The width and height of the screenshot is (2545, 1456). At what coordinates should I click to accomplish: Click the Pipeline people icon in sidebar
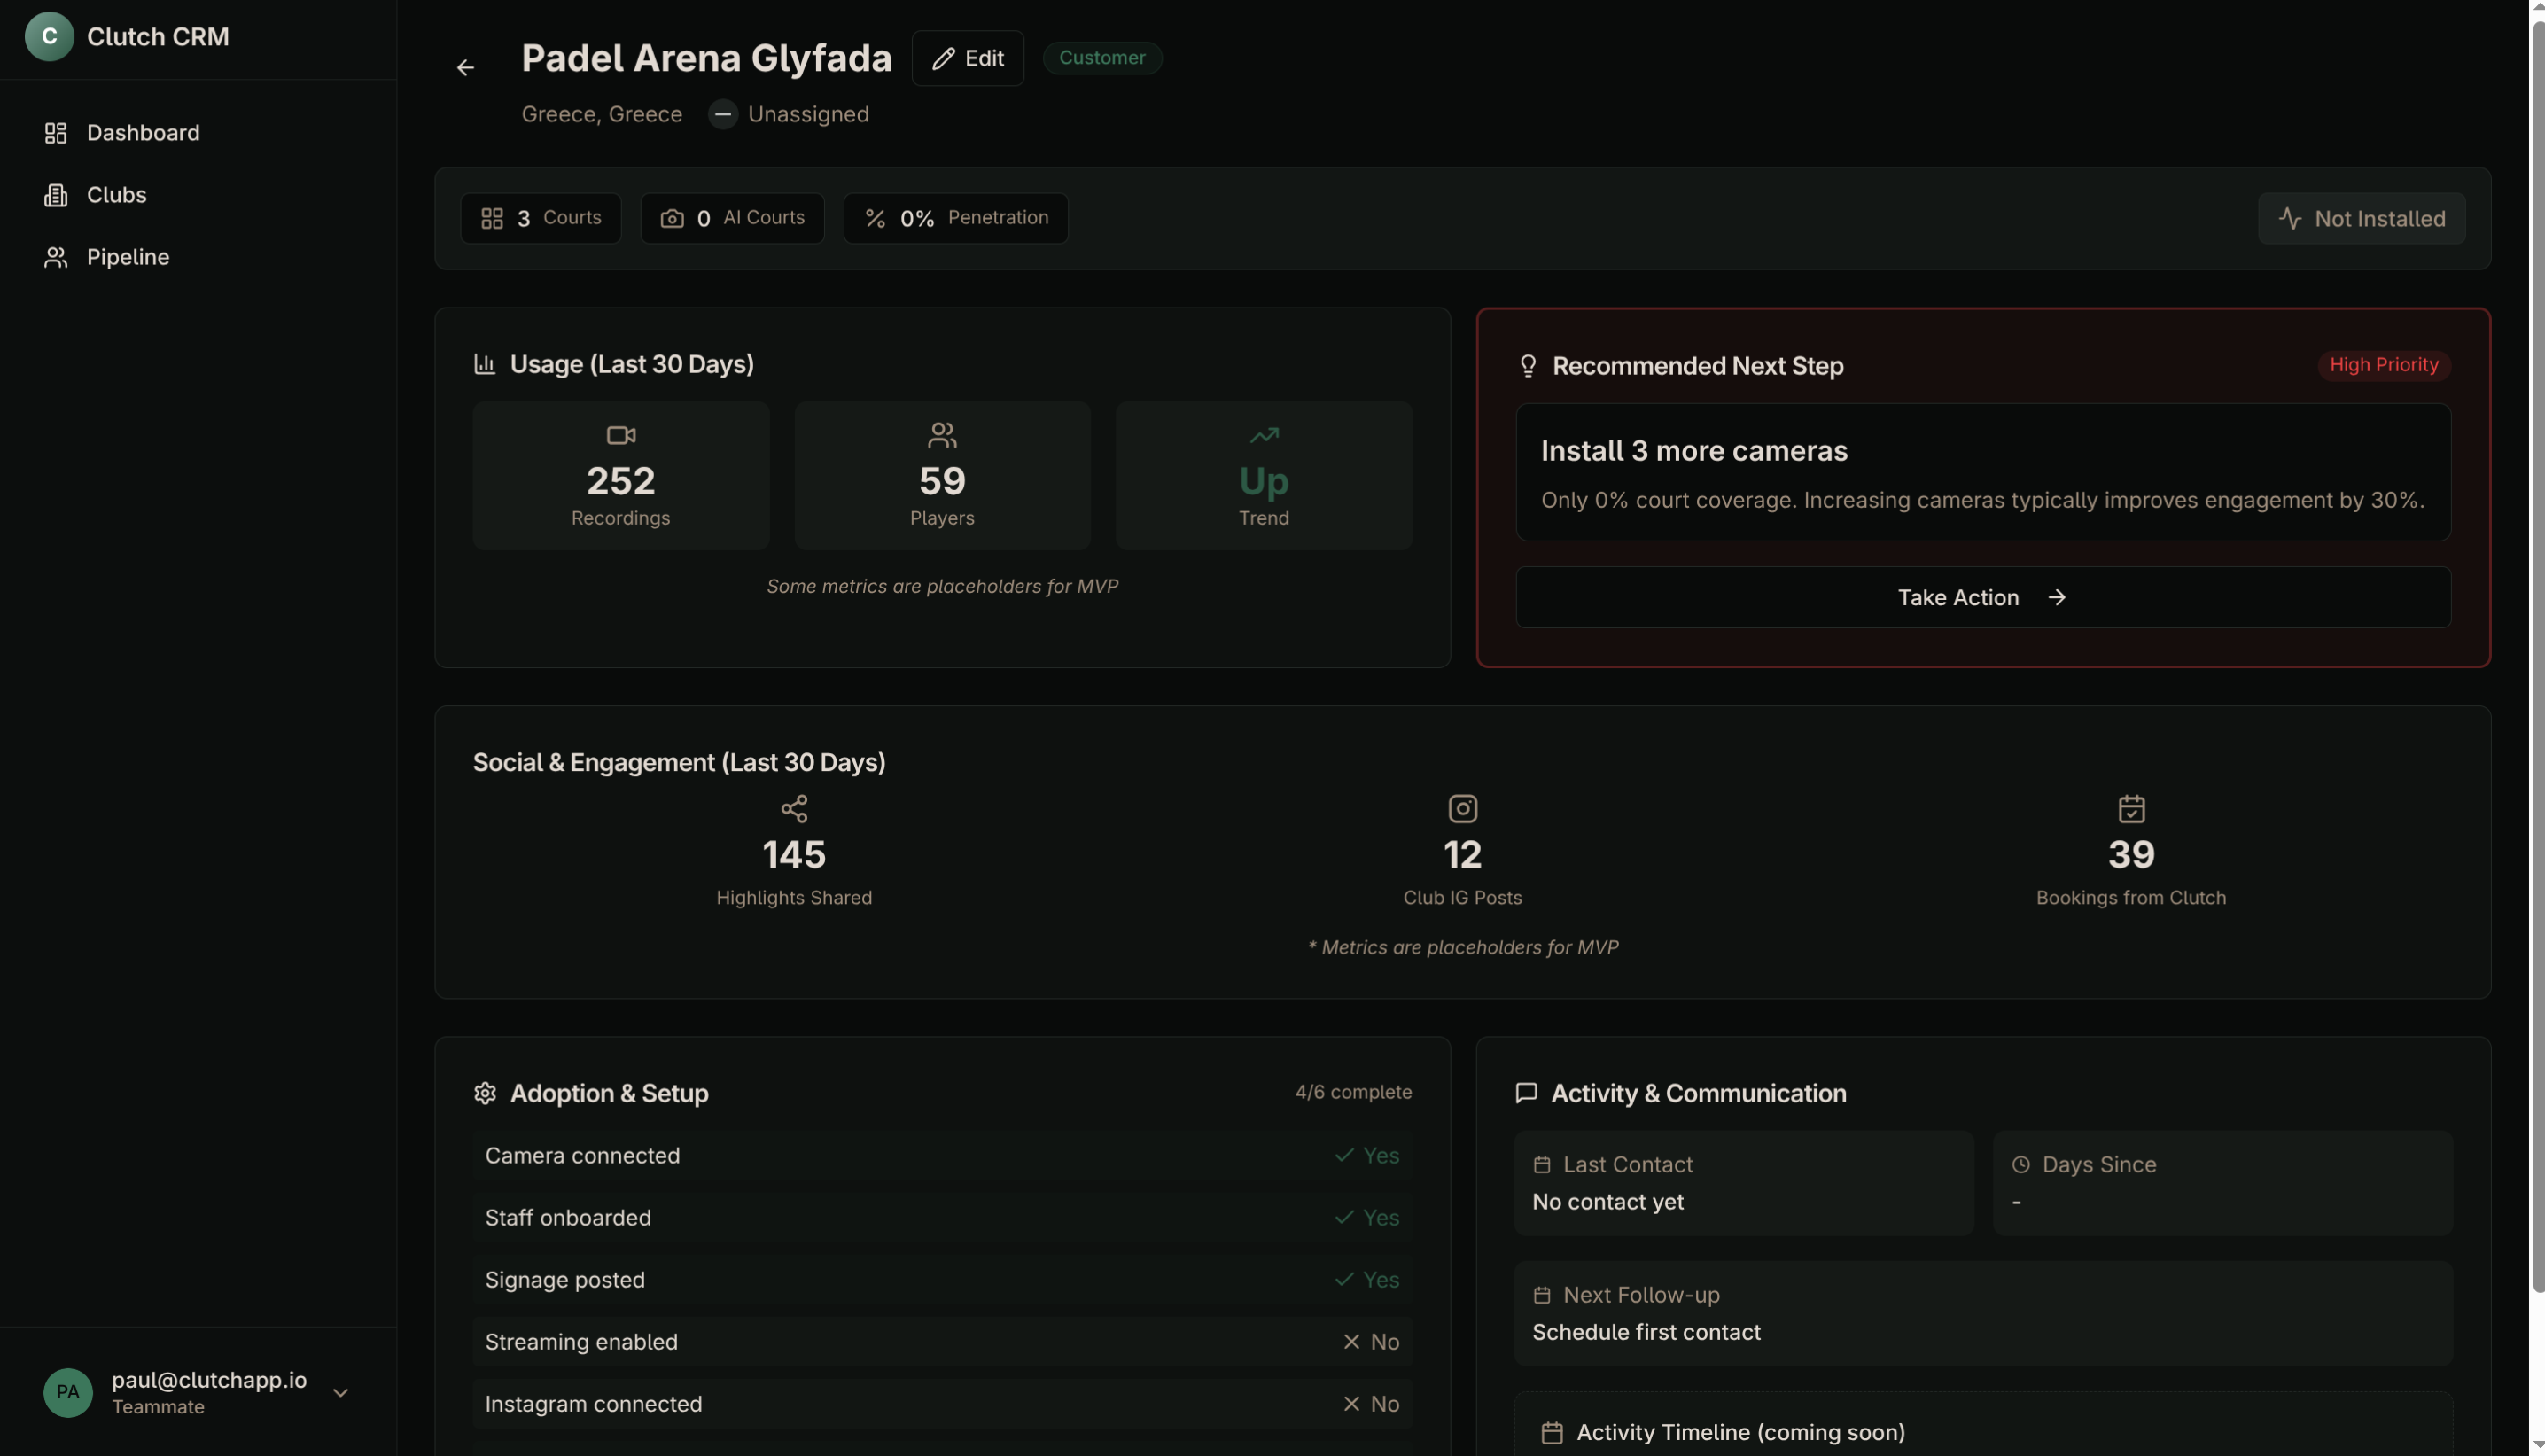coord(56,257)
